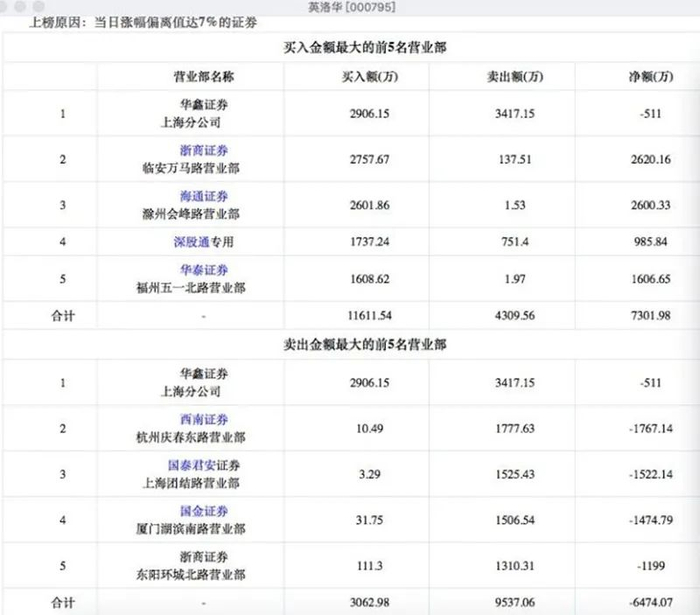Select the total sell amount 4309.56

(x=515, y=316)
